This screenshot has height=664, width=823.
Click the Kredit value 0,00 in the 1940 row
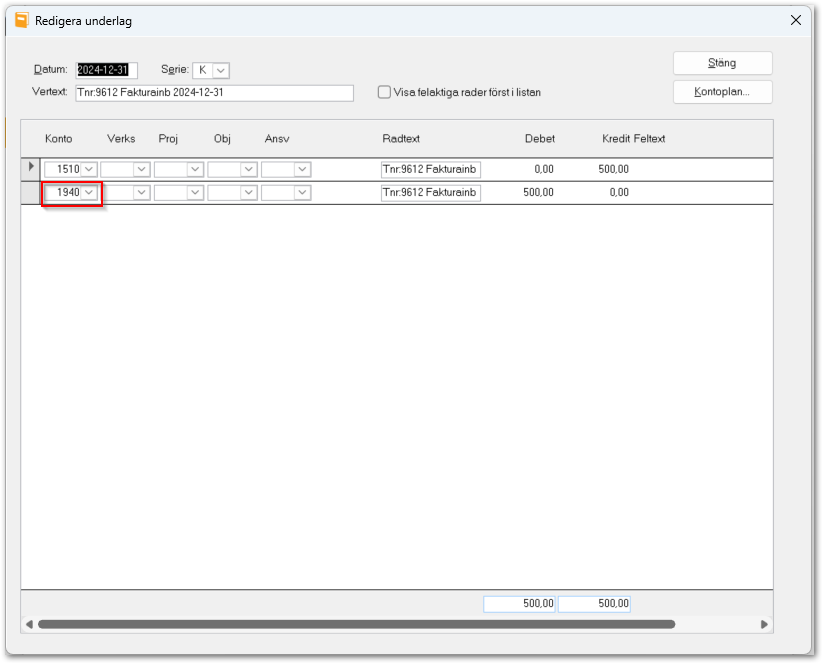(x=619, y=192)
